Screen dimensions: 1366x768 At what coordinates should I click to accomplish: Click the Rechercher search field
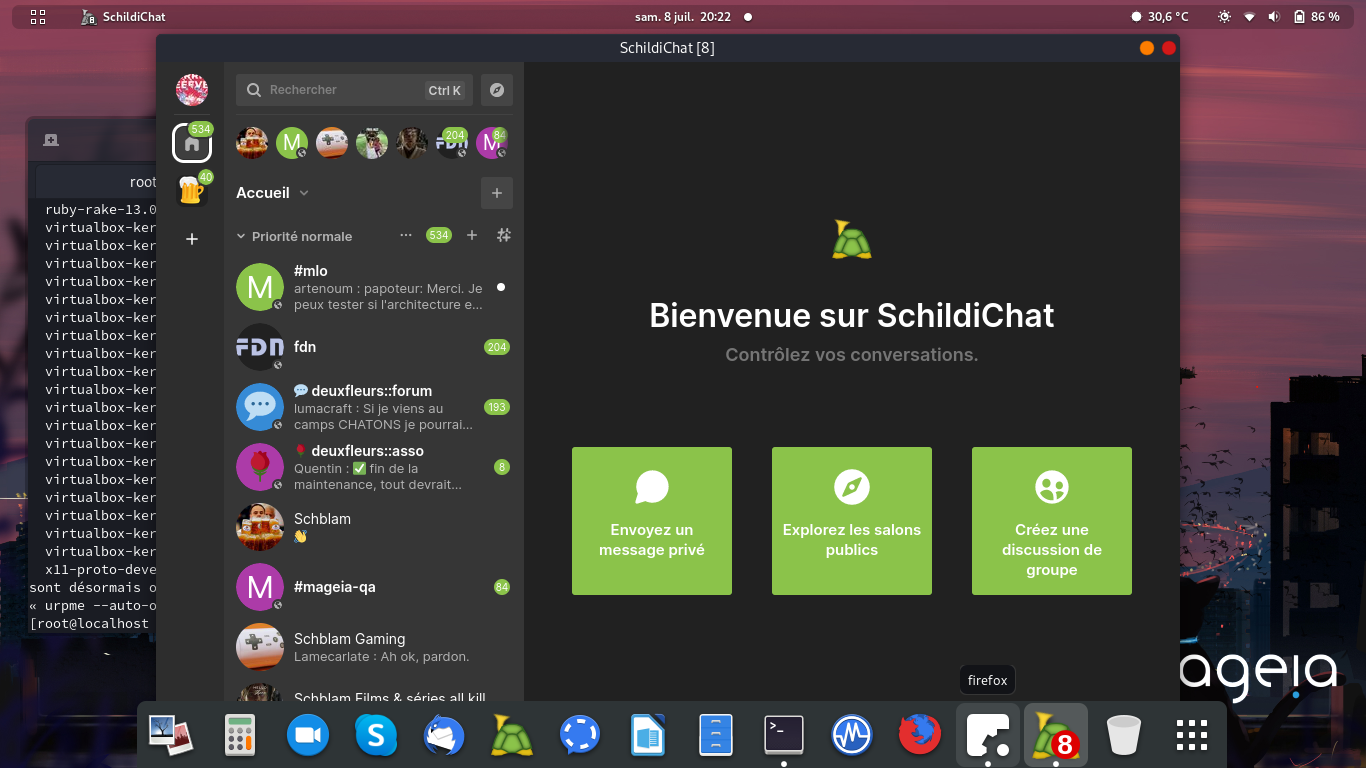354,90
